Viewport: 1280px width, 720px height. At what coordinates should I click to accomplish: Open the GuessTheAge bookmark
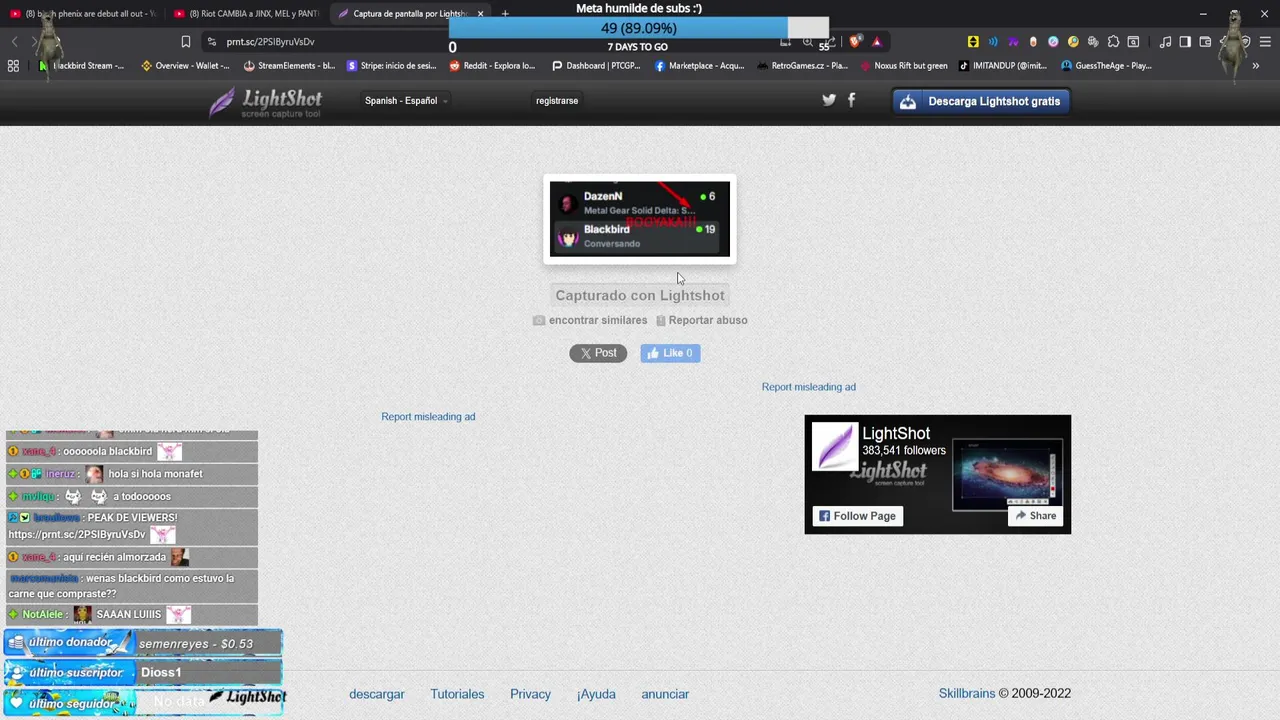click(x=1107, y=66)
